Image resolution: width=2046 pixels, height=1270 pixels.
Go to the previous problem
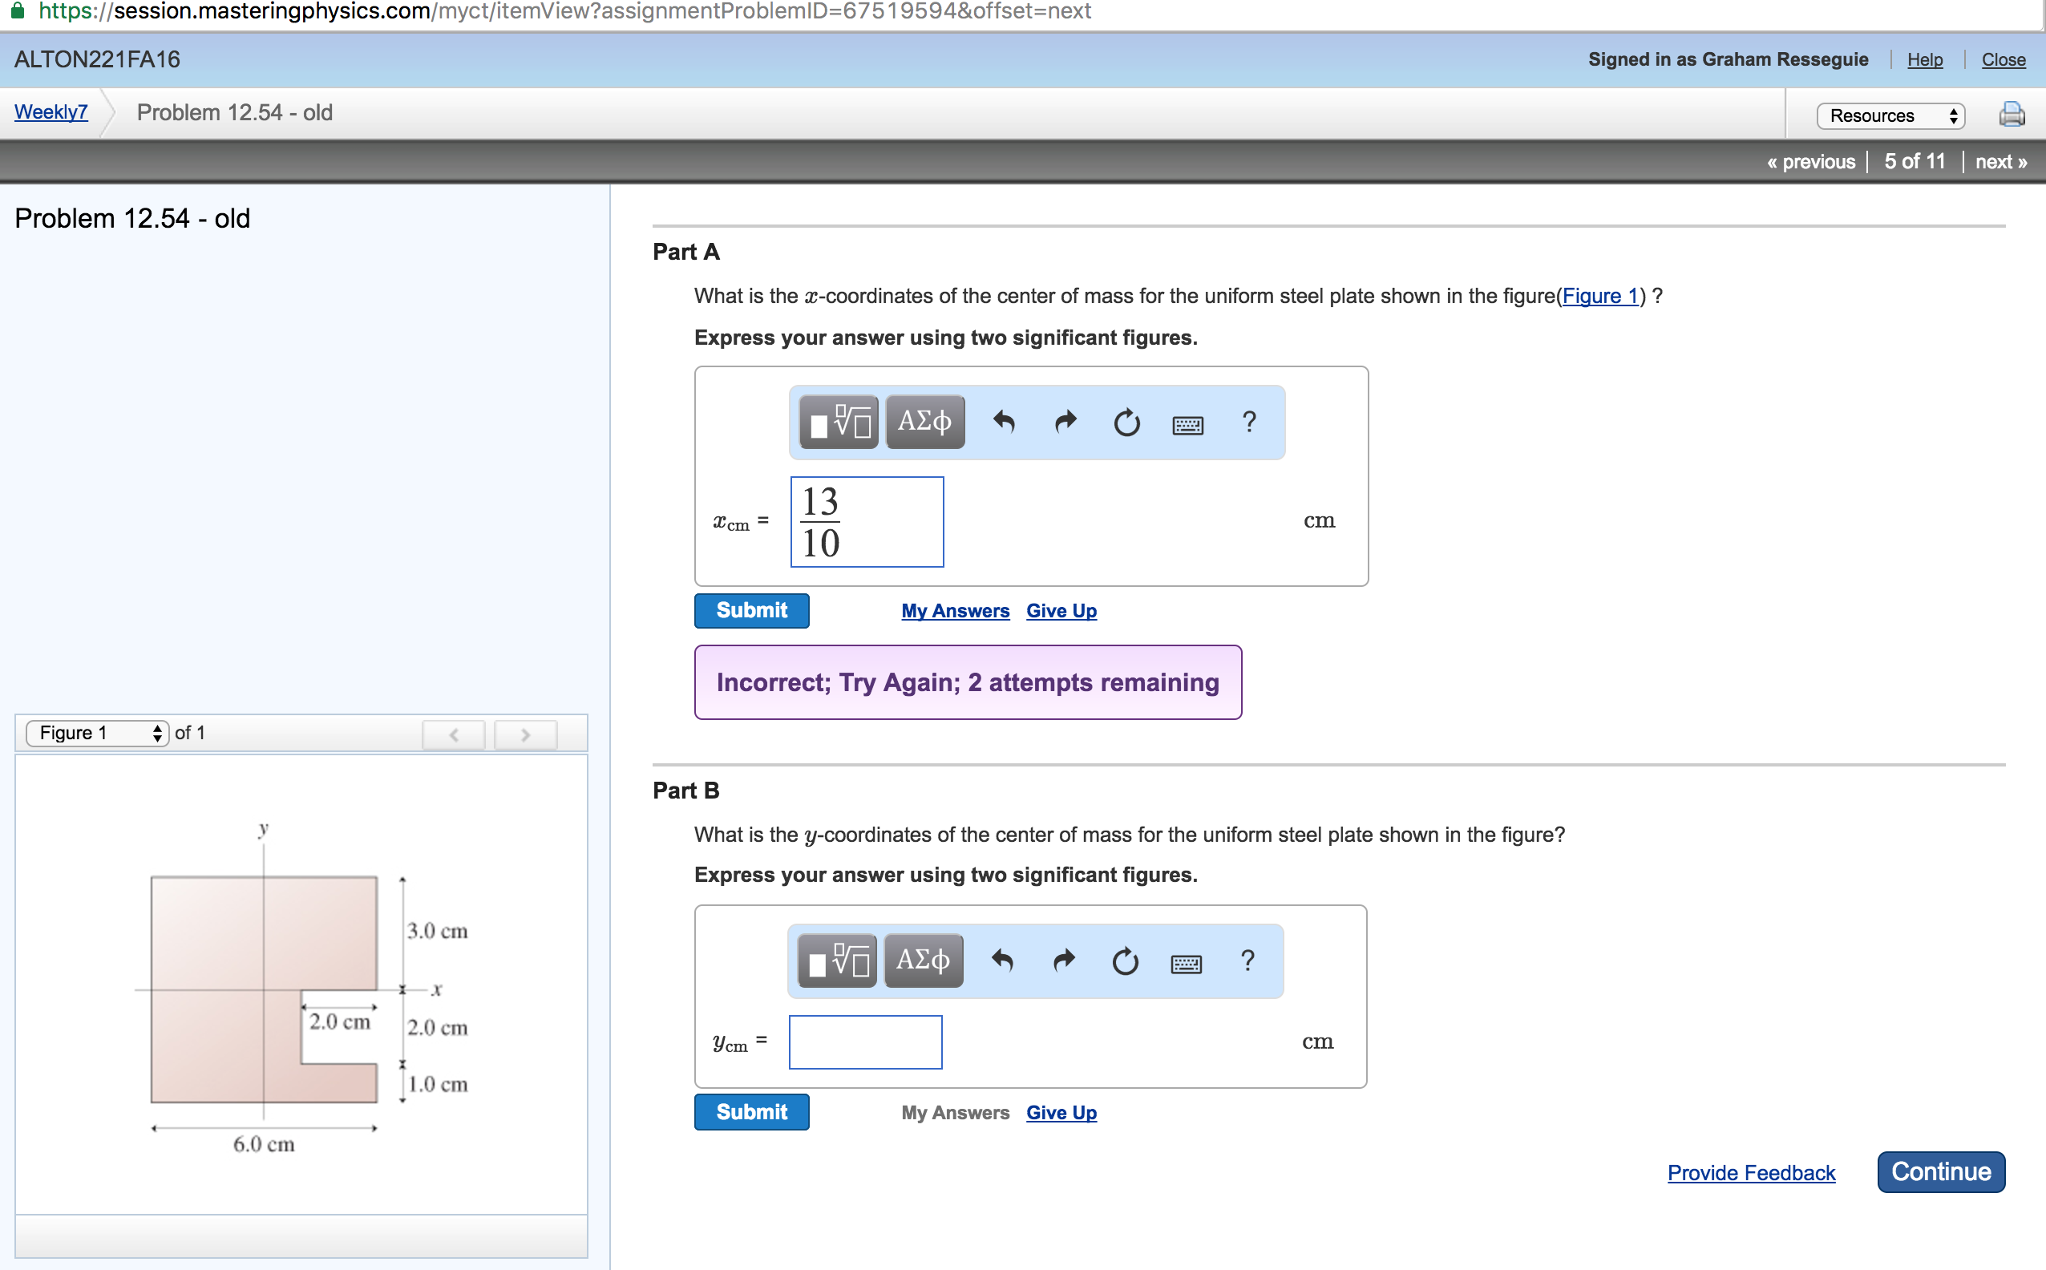(1811, 162)
